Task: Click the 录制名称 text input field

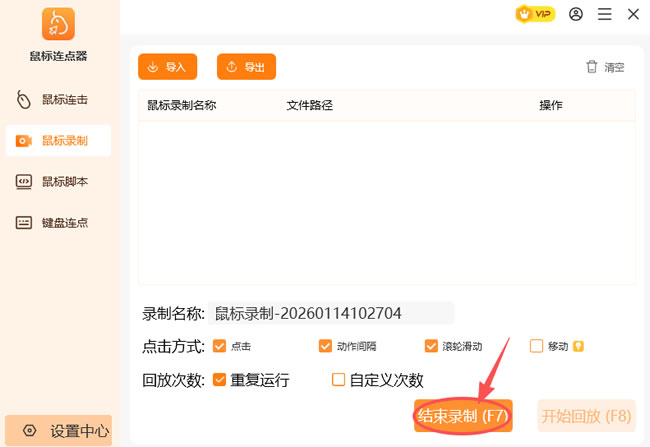Action: (330, 313)
